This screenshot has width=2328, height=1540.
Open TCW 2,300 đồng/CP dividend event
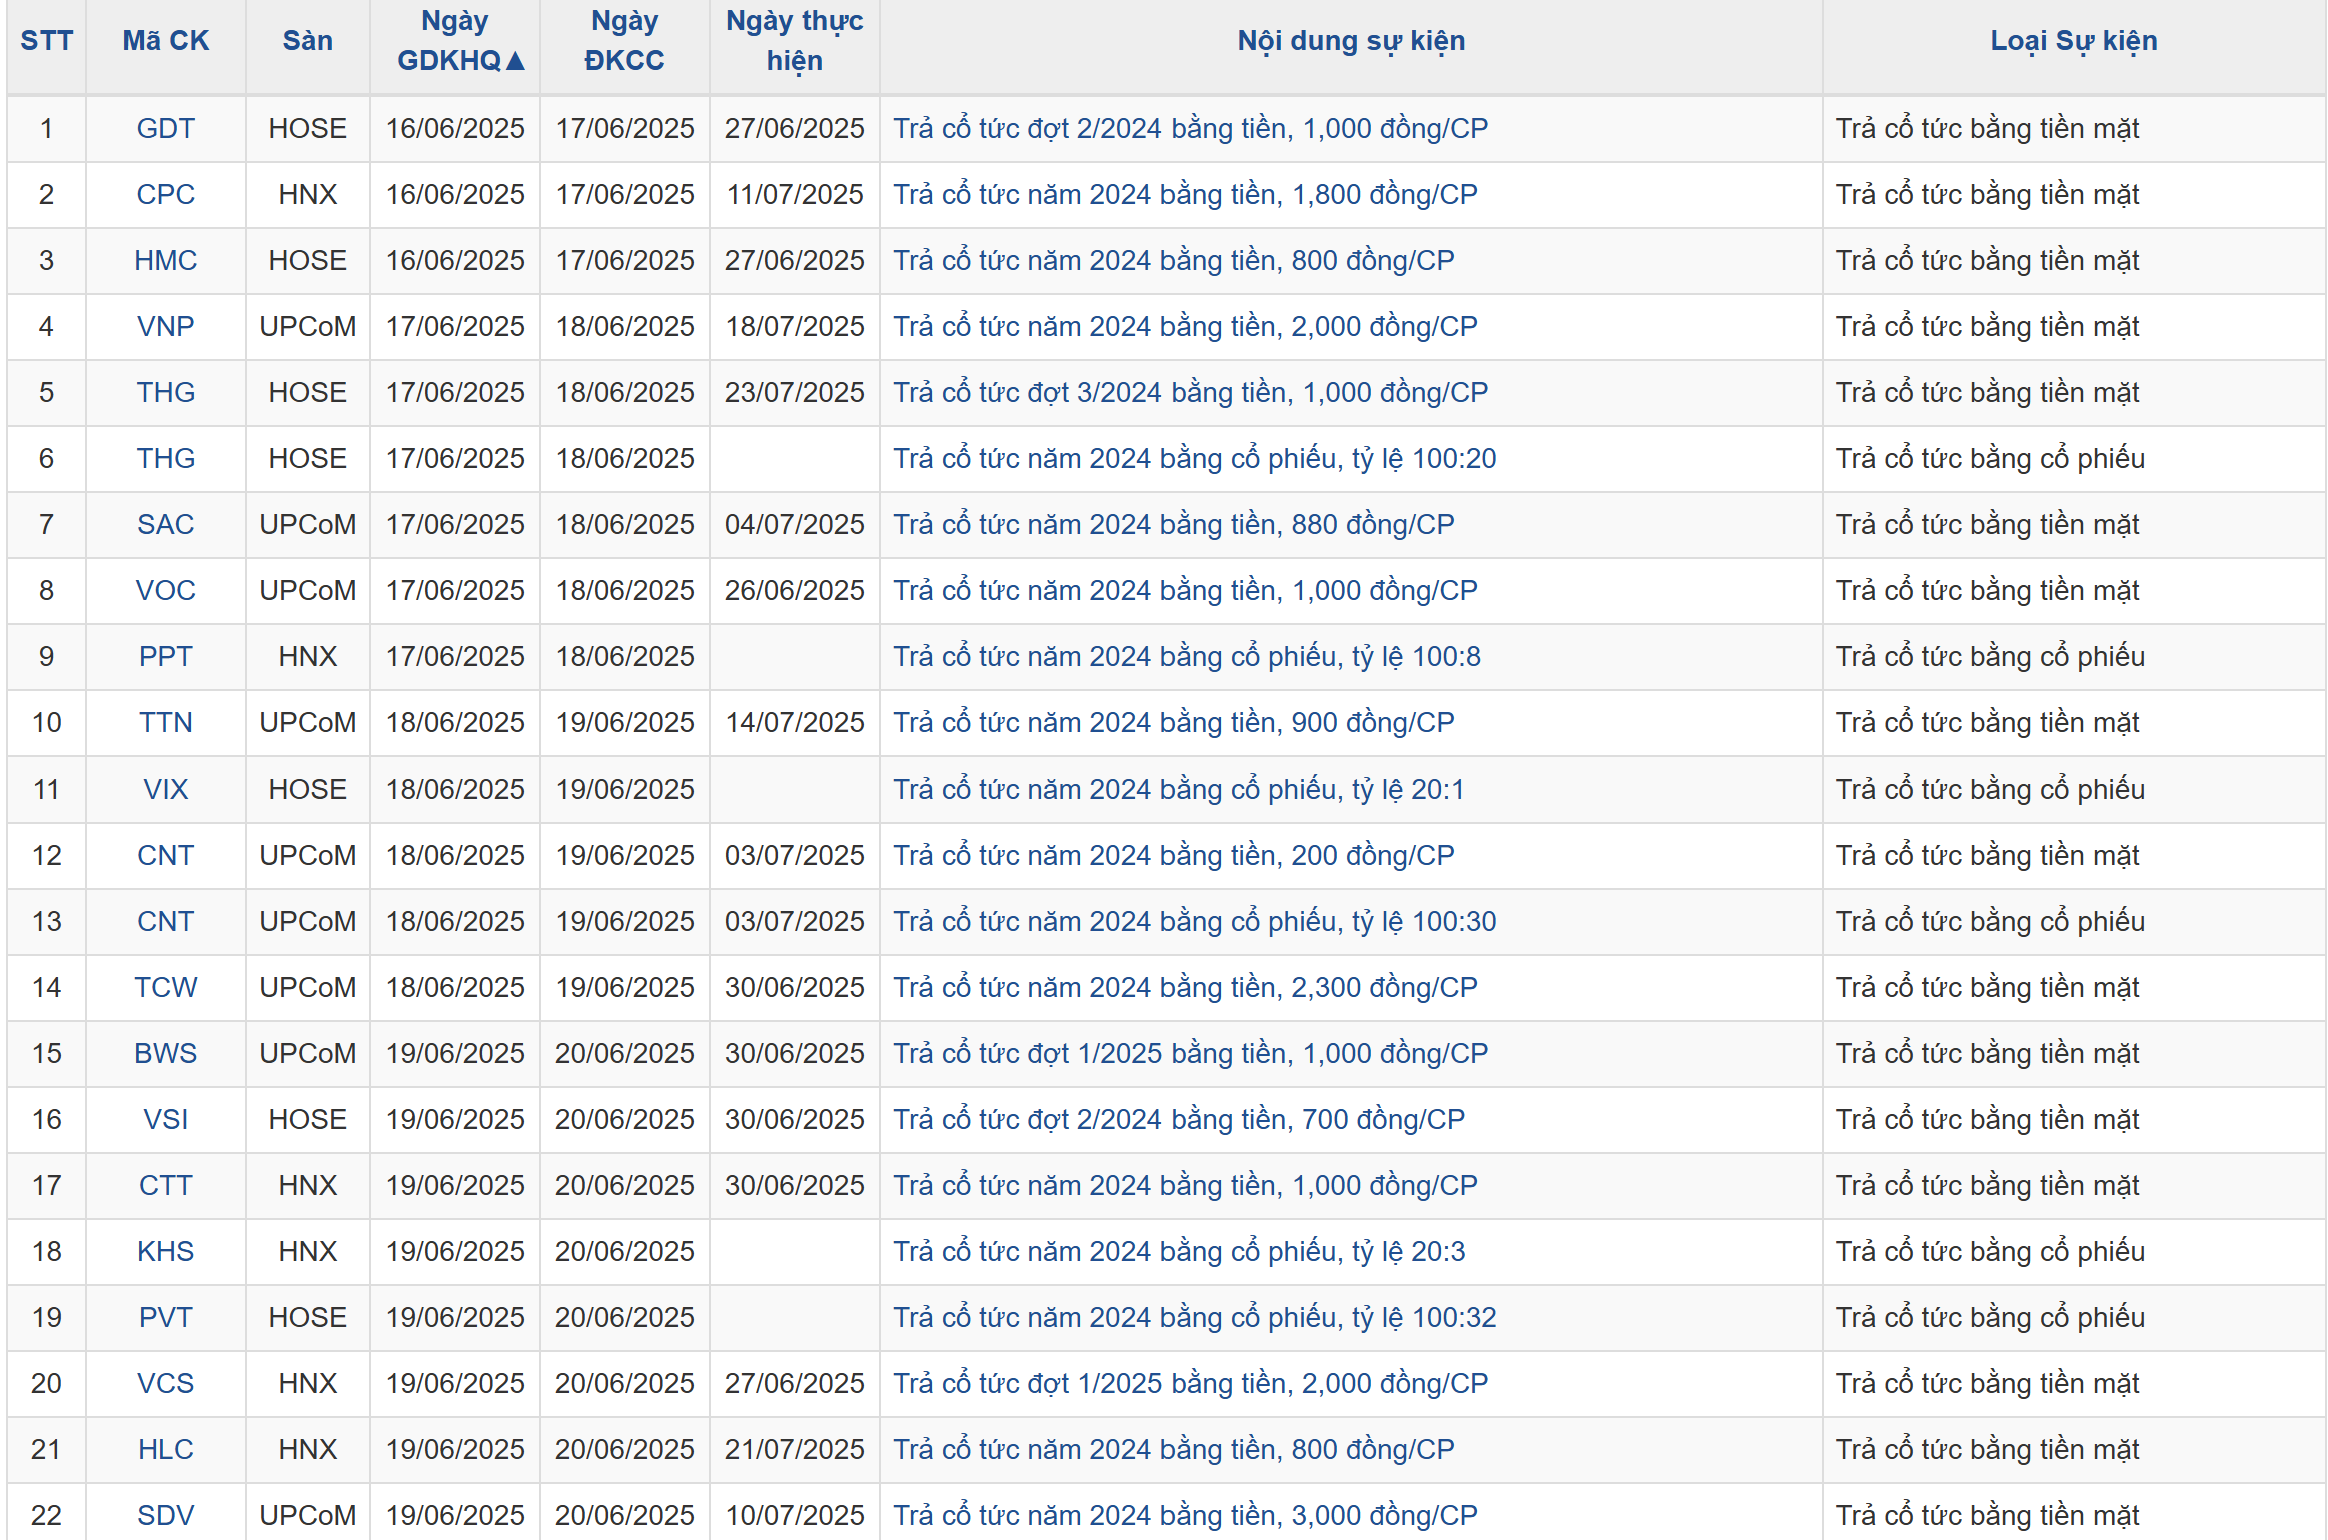pyautogui.click(x=1185, y=987)
